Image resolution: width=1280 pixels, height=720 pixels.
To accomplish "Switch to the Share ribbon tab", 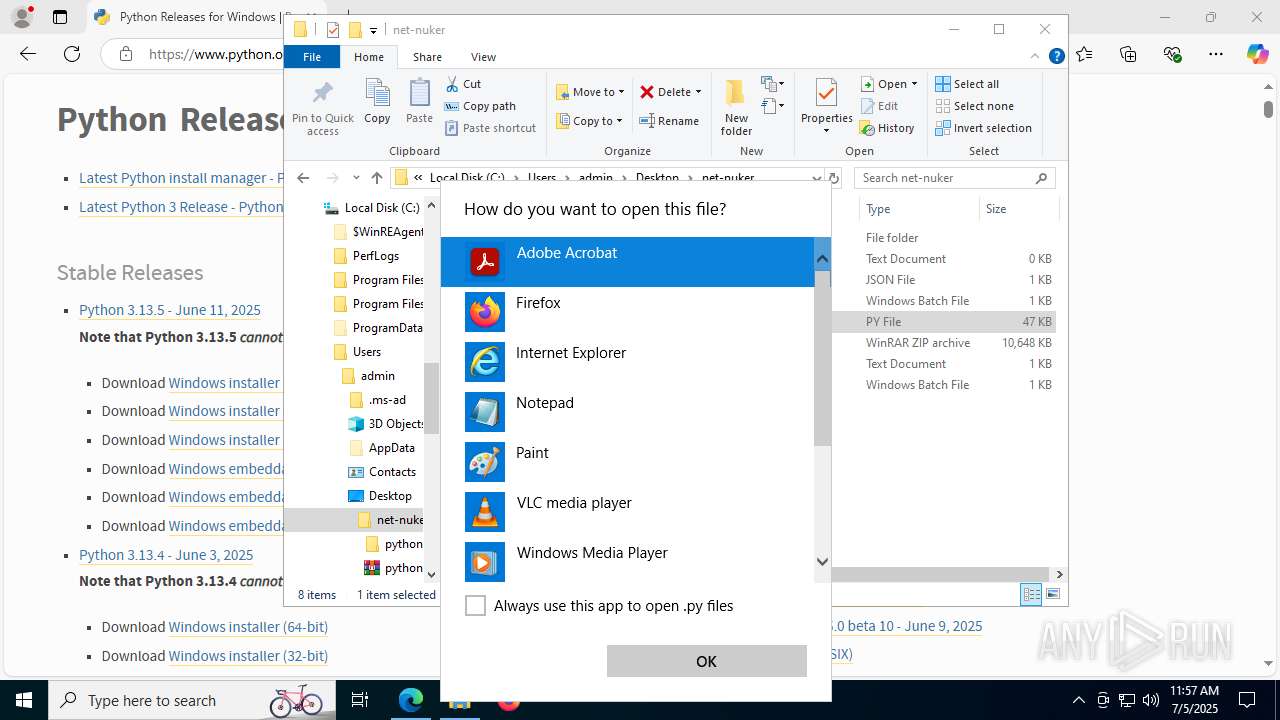I will (x=427, y=57).
